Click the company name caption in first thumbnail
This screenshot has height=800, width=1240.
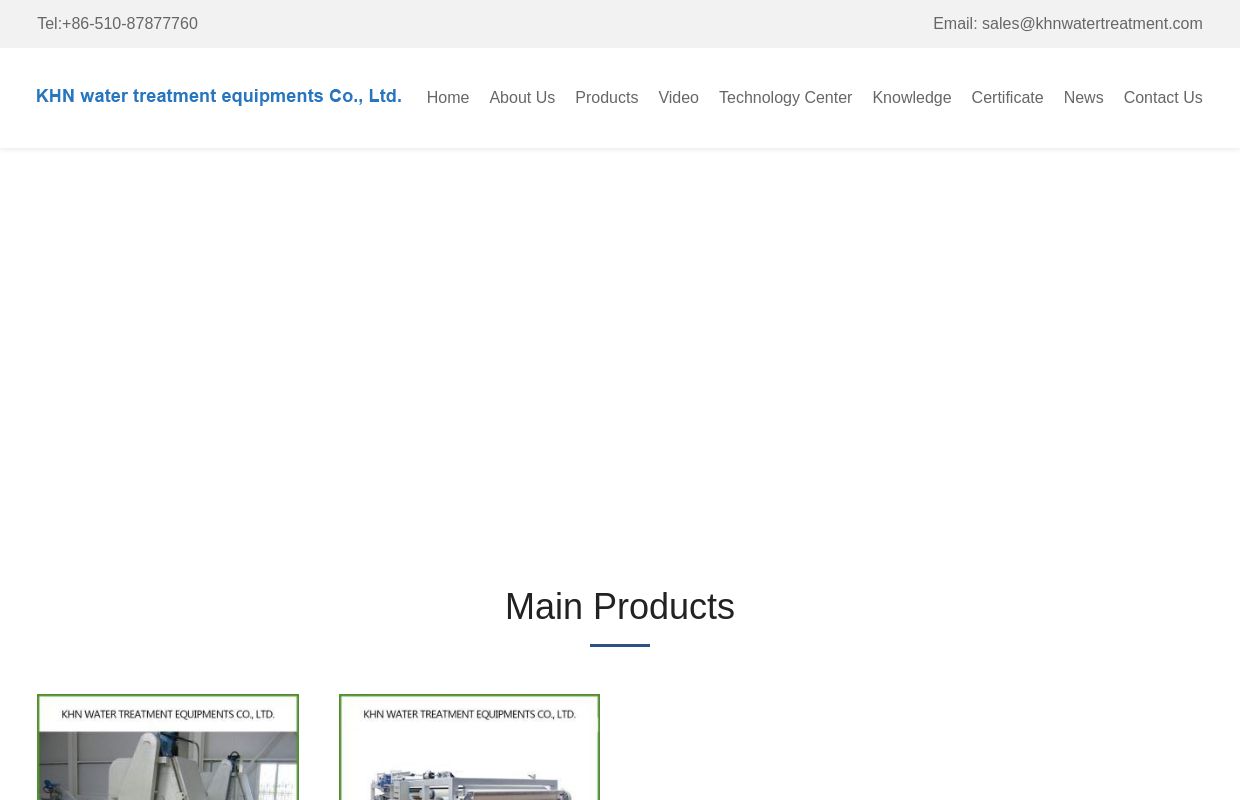[x=168, y=714]
